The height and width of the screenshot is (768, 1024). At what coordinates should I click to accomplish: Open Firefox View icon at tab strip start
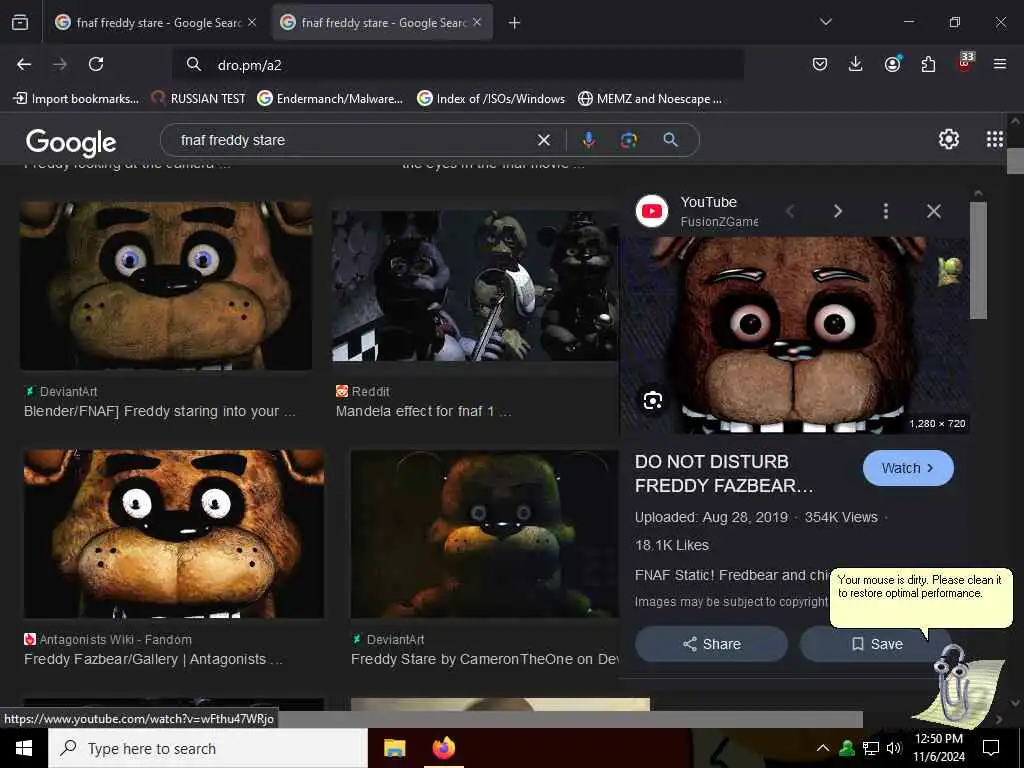pos(20,22)
